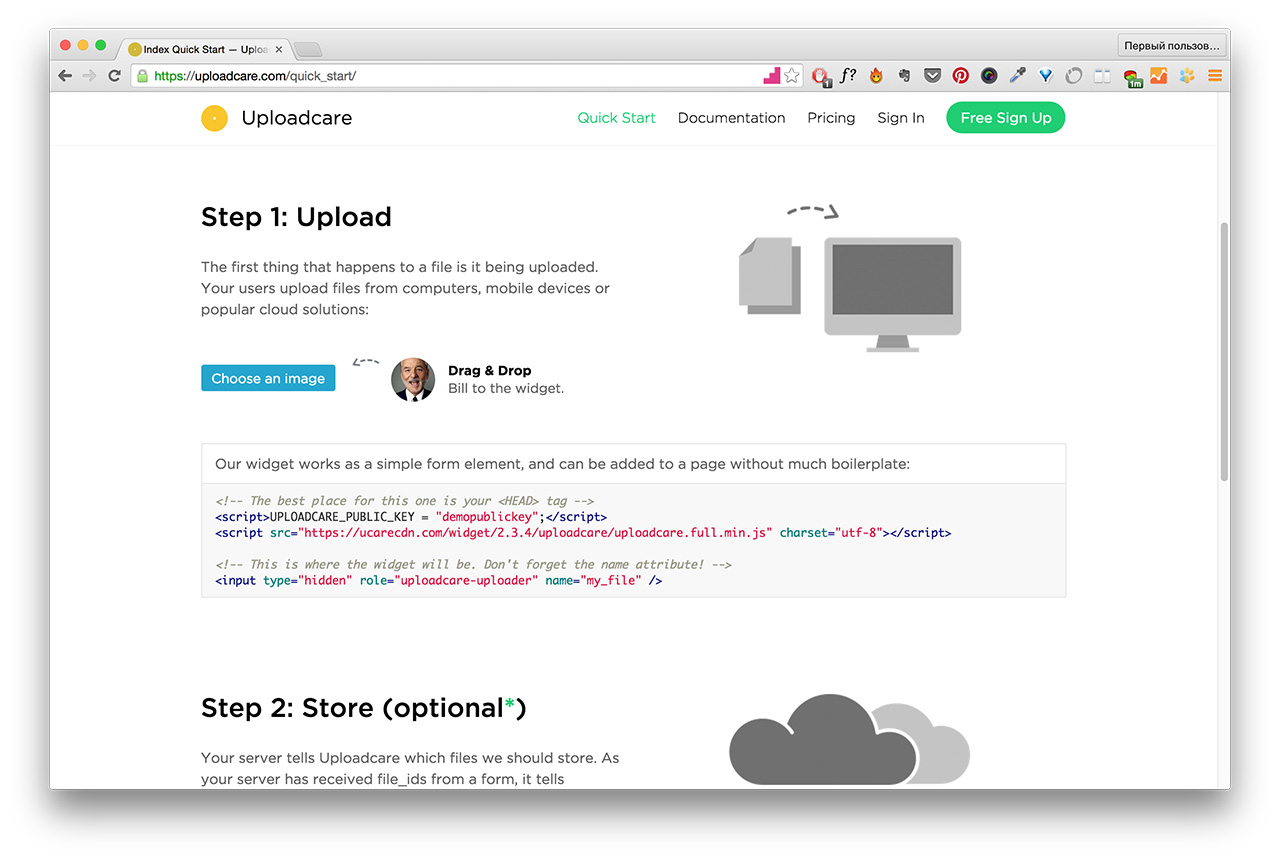Viewport: 1280px width, 860px height.
Task: Open the Chrome hamburger menu
Action: coord(1215,75)
